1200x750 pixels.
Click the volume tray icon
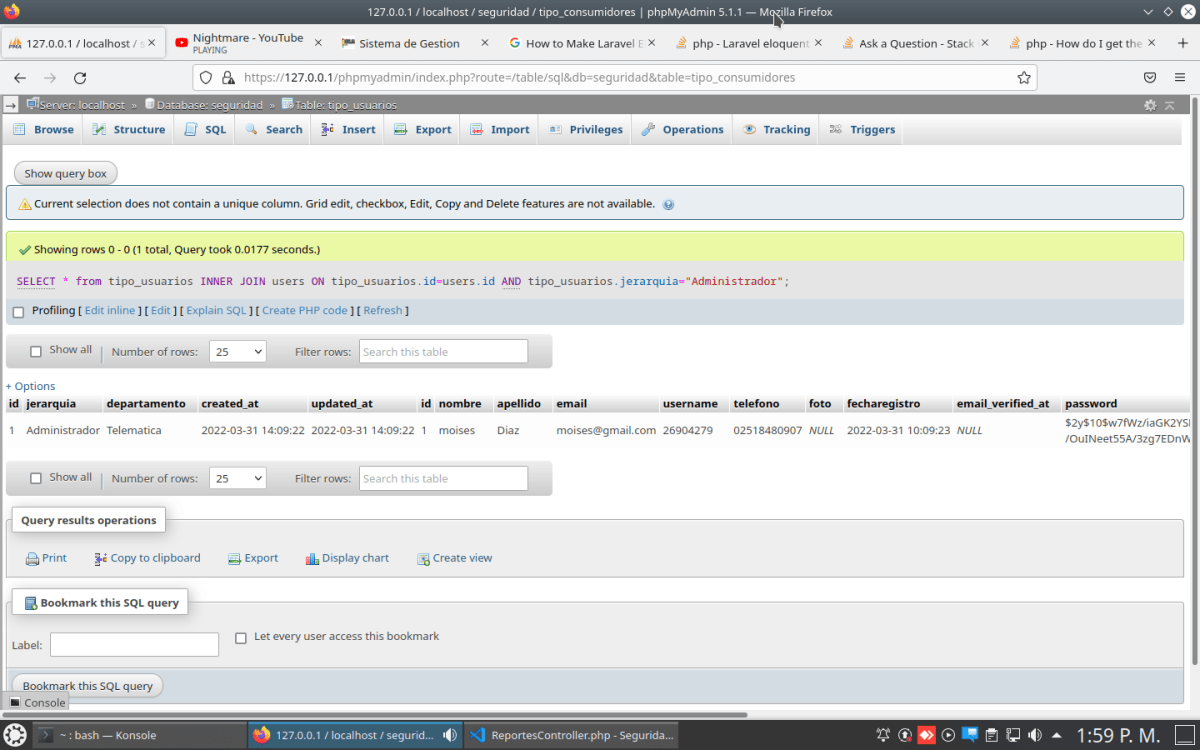tap(1037, 735)
